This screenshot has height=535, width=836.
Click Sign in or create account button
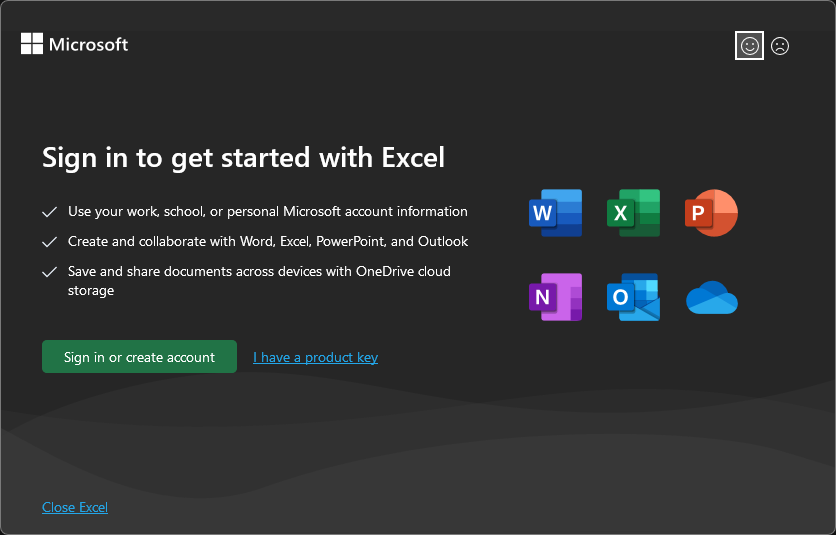[x=139, y=357]
